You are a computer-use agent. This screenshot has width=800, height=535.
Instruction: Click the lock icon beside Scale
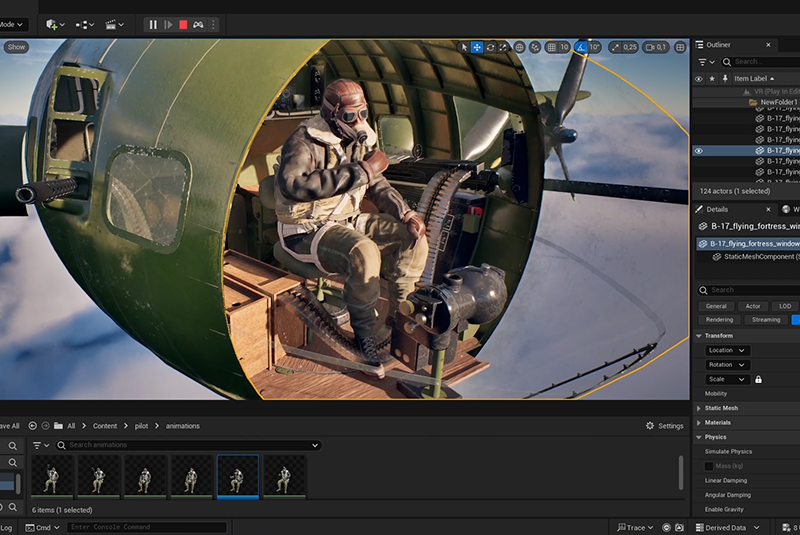click(x=758, y=380)
